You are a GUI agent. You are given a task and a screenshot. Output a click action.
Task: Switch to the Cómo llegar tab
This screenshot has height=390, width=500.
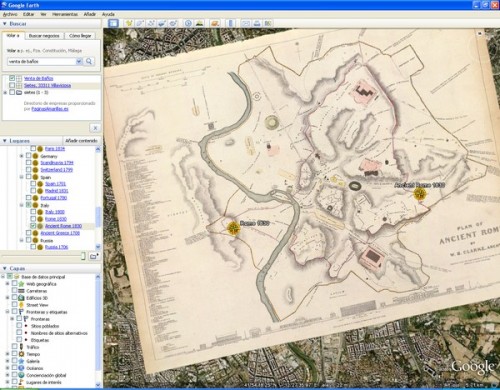80,36
